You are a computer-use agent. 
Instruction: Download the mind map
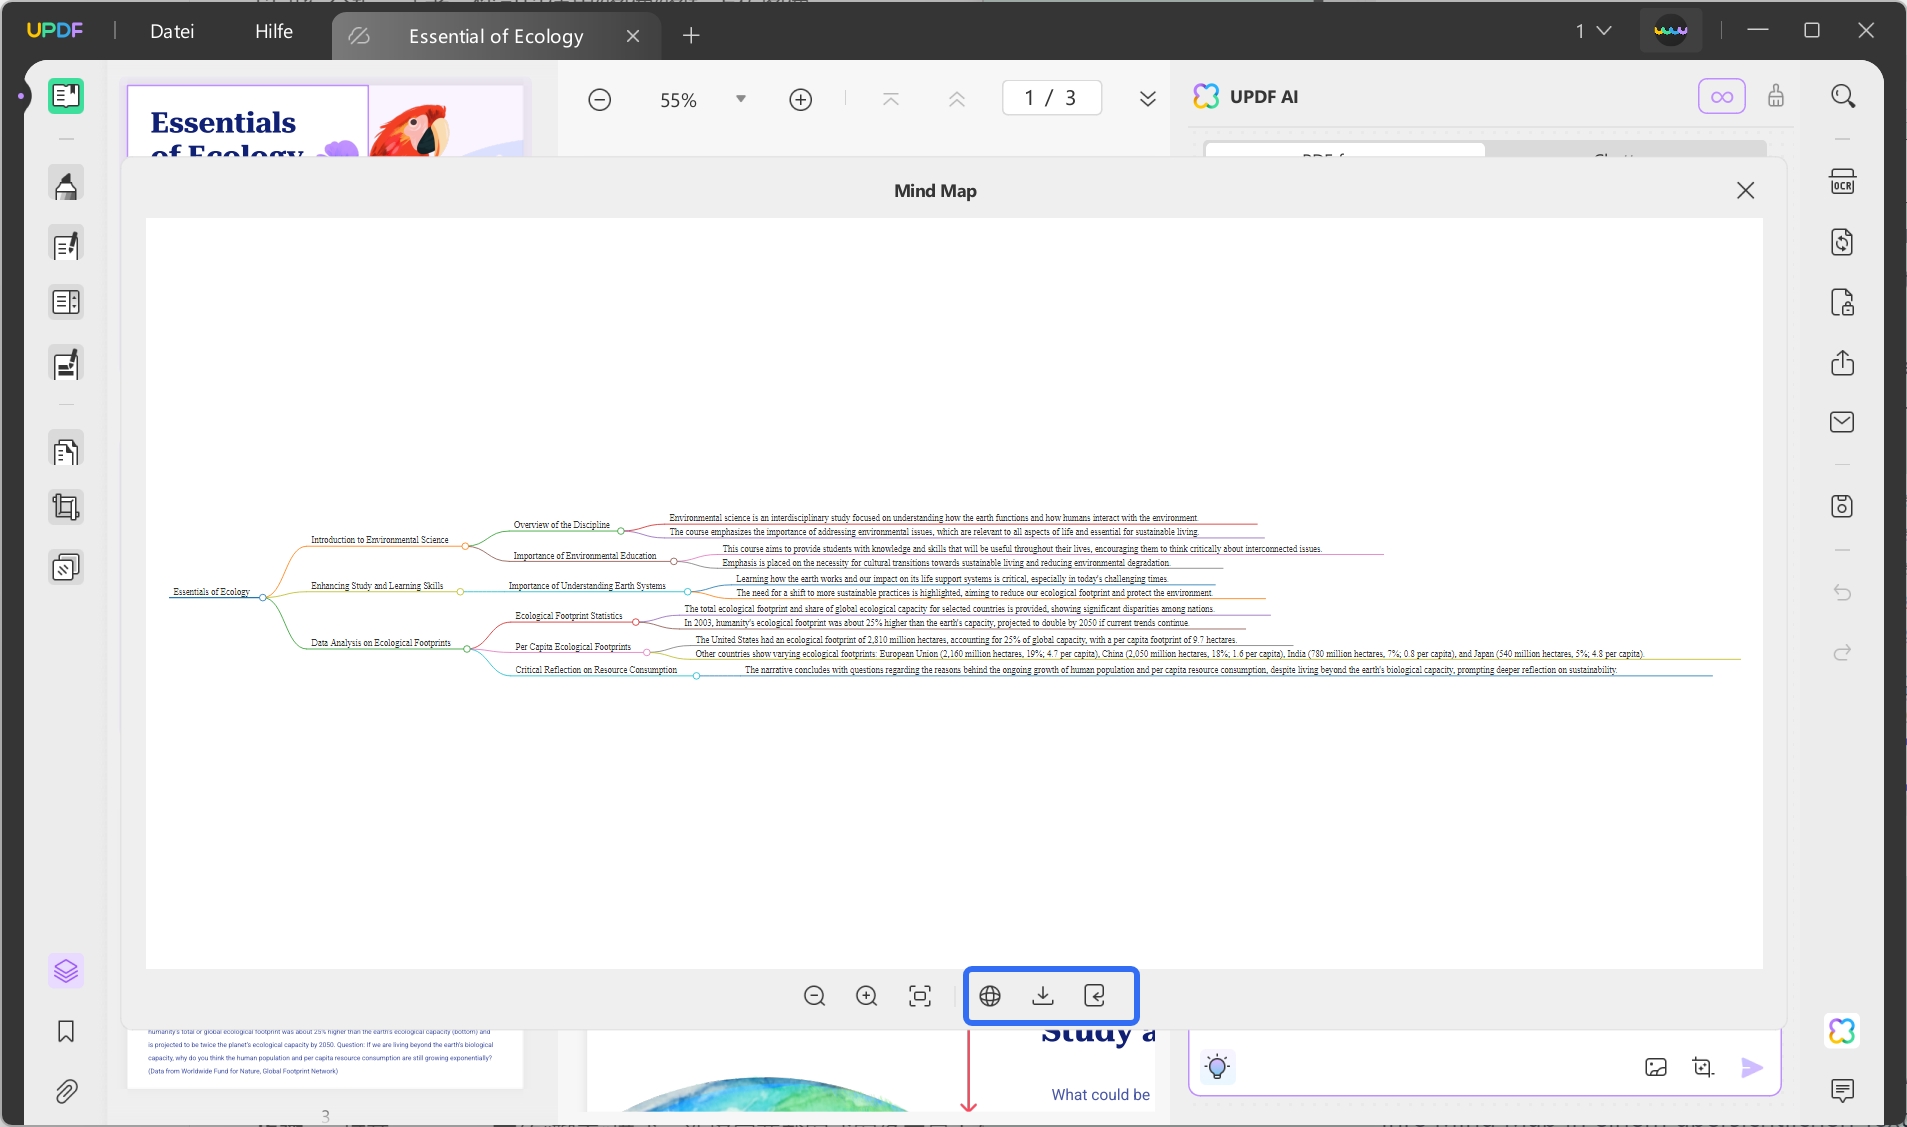[x=1043, y=996]
